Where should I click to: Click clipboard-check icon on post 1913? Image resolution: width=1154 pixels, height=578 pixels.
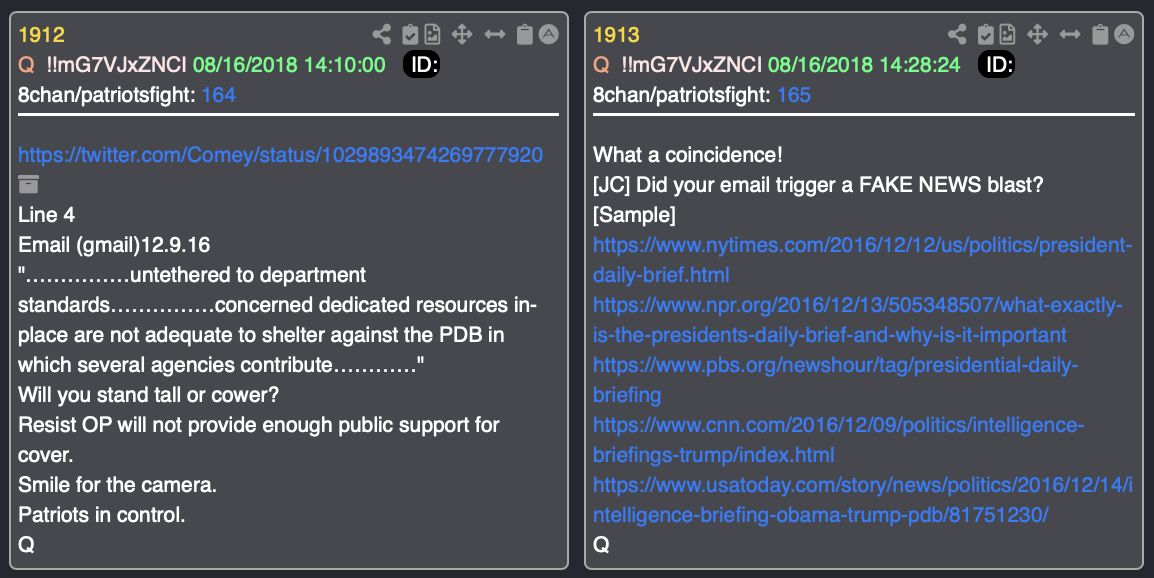click(985, 35)
